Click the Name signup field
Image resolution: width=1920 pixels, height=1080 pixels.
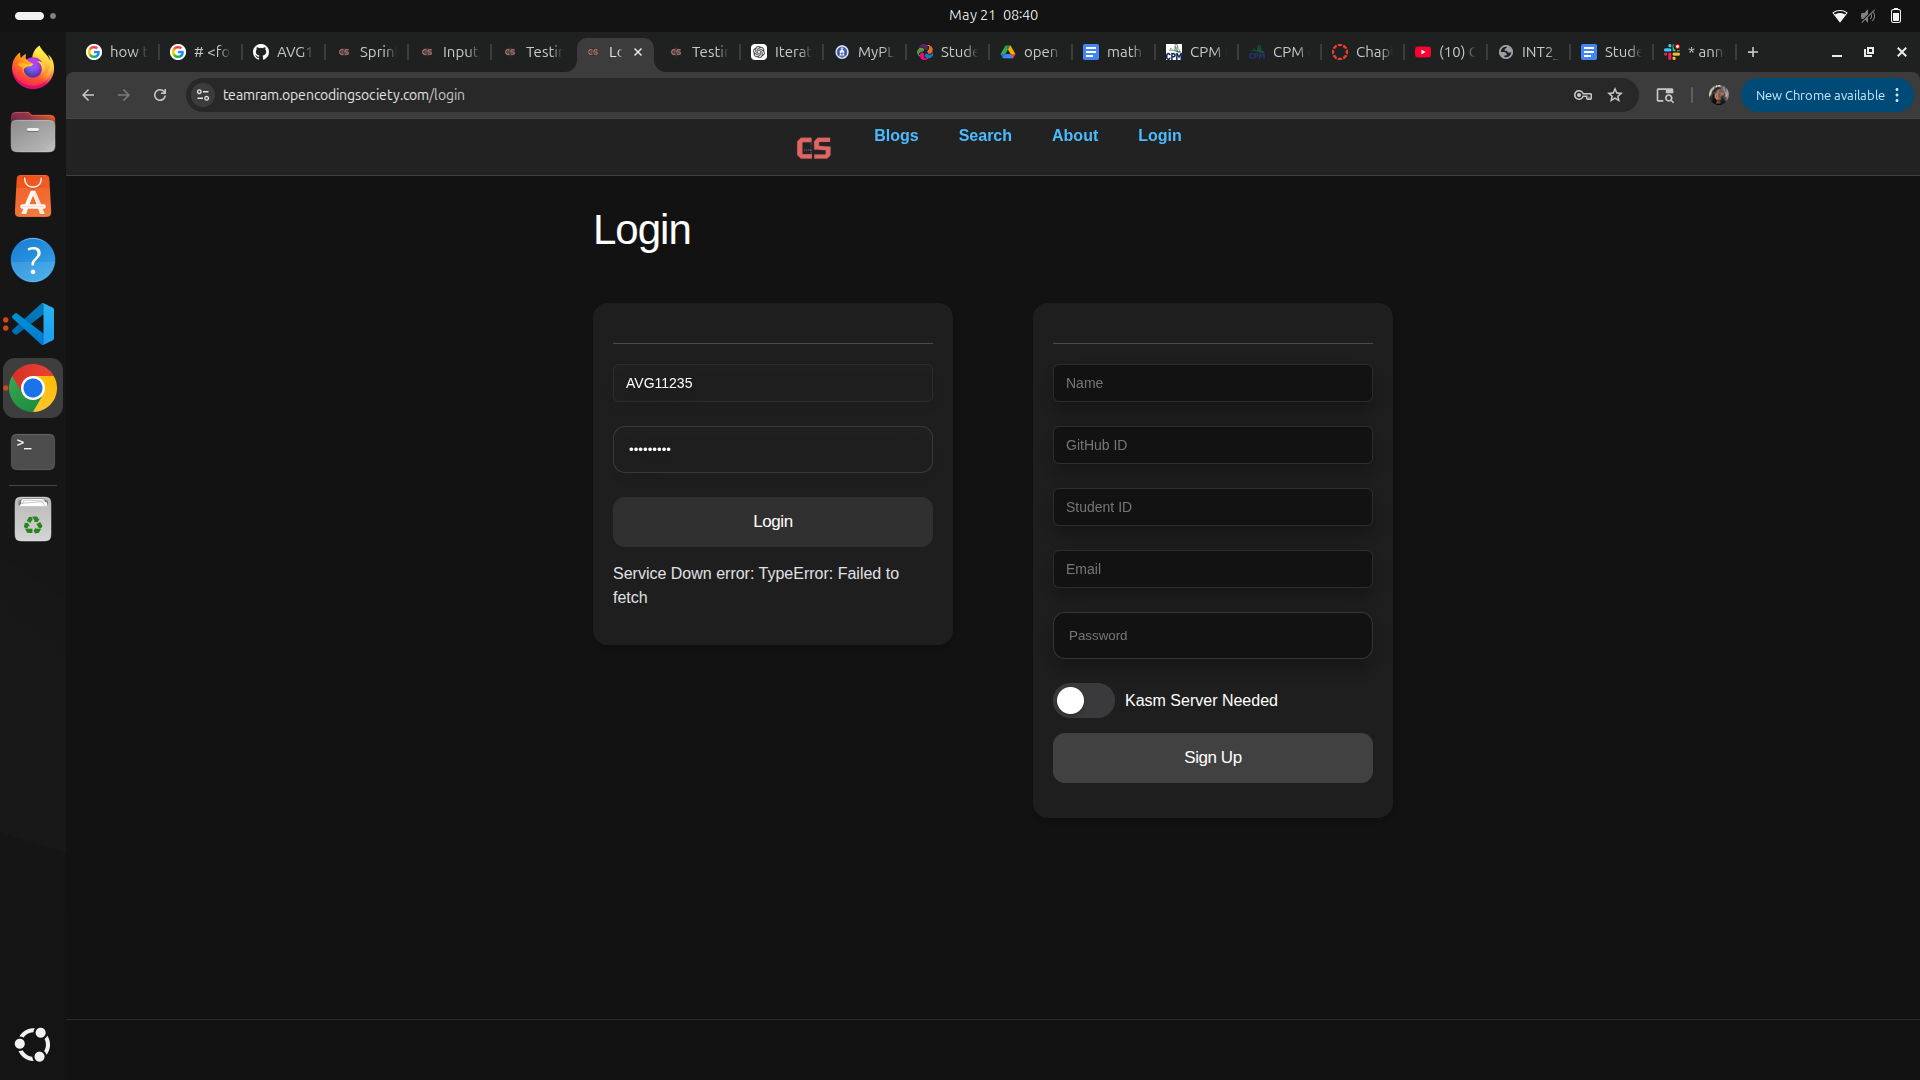tap(1213, 383)
